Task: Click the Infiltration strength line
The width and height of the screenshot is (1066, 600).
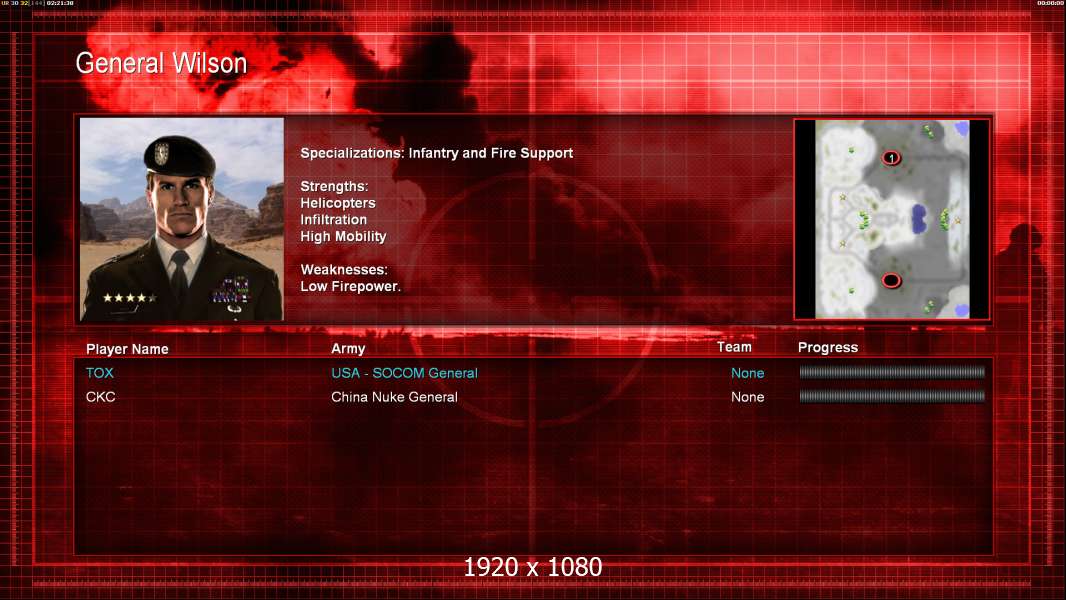Action: [333, 219]
